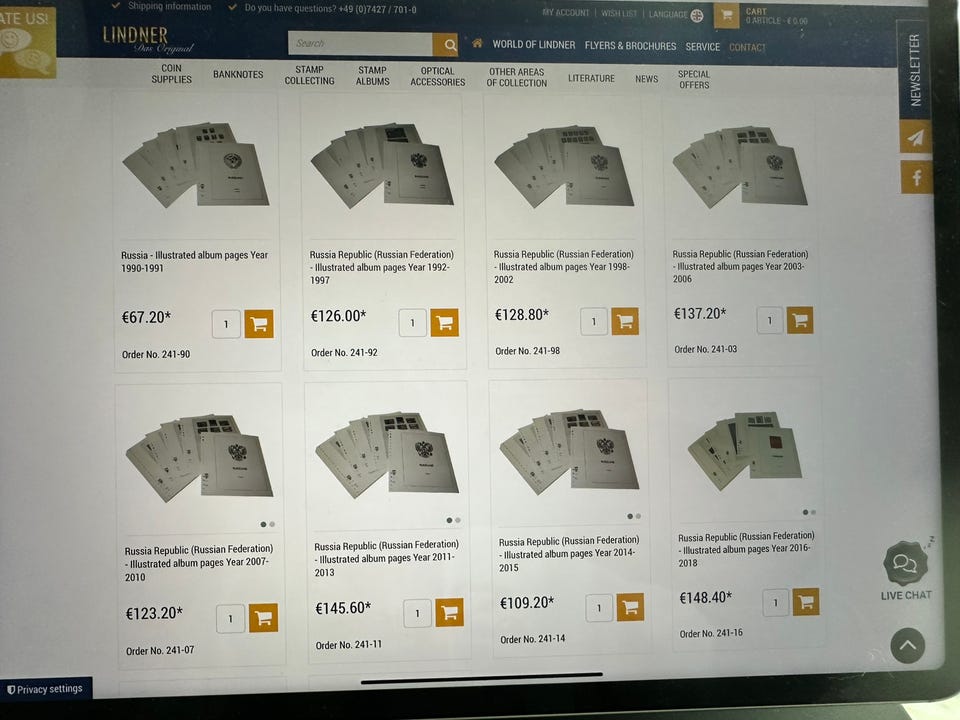
Task: Add order 241-07 to cart
Action: pos(263,618)
